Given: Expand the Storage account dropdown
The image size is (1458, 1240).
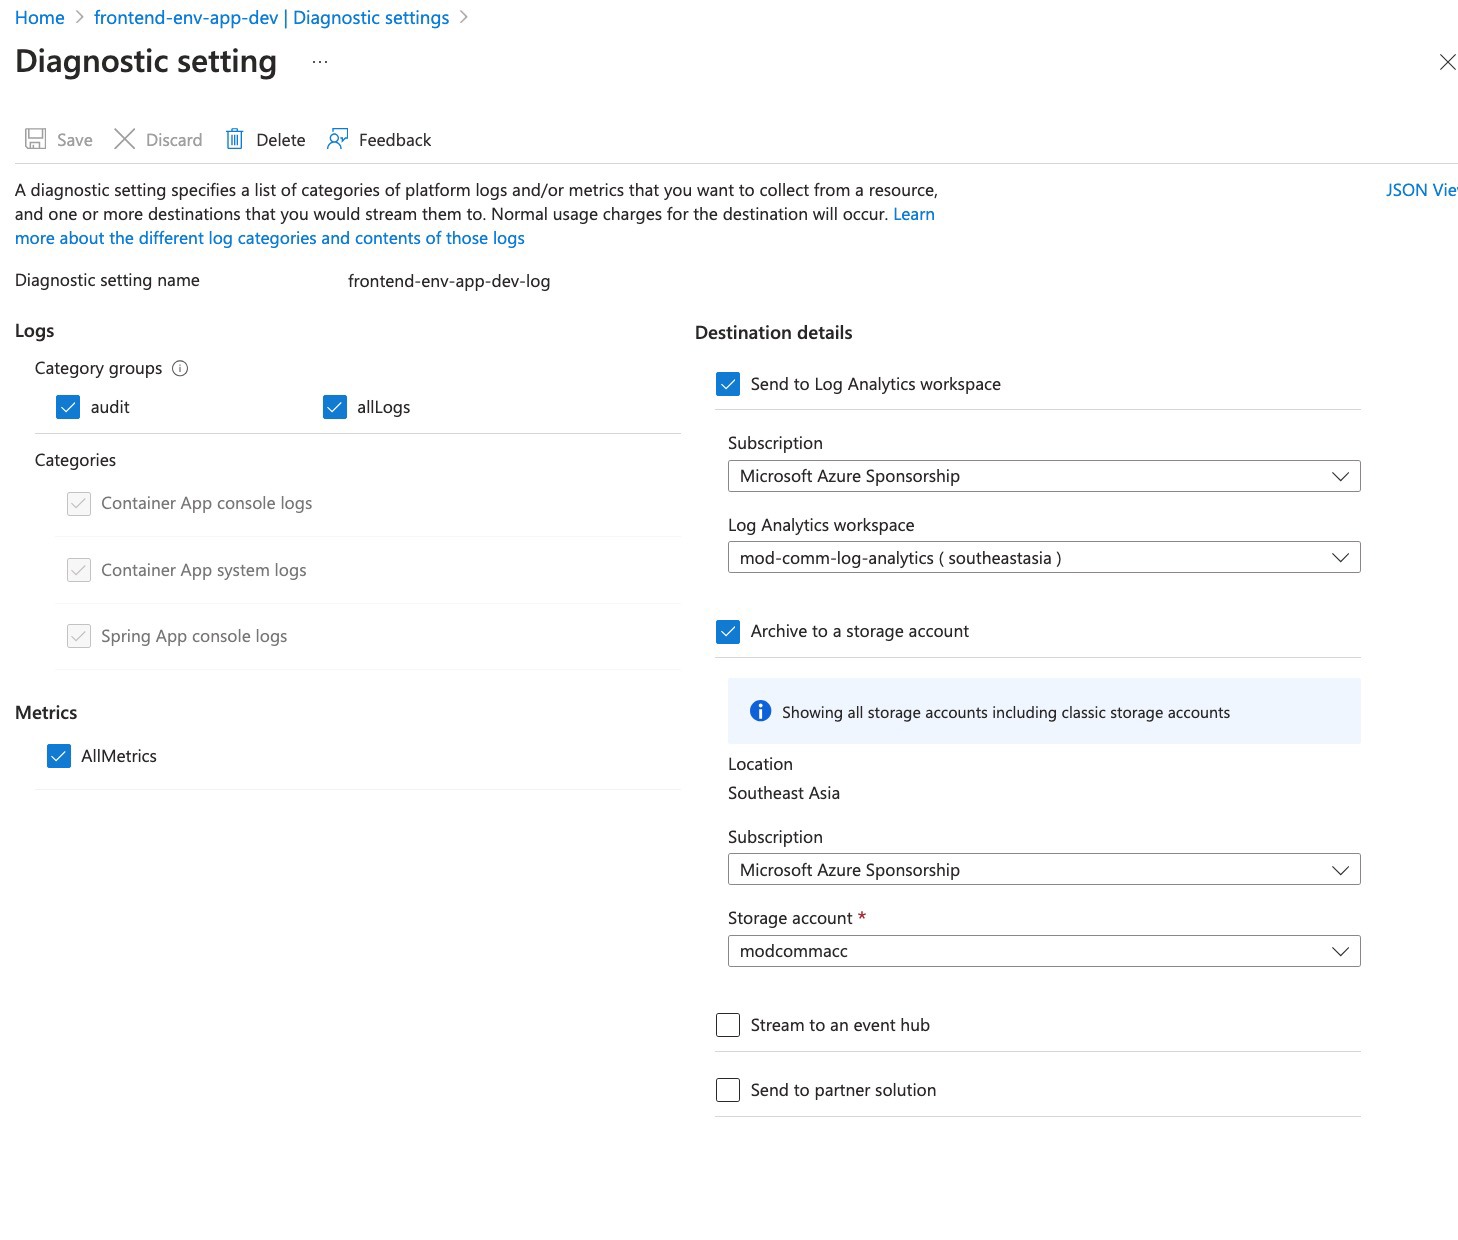Looking at the screenshot, I should (x=1043, y=951).
